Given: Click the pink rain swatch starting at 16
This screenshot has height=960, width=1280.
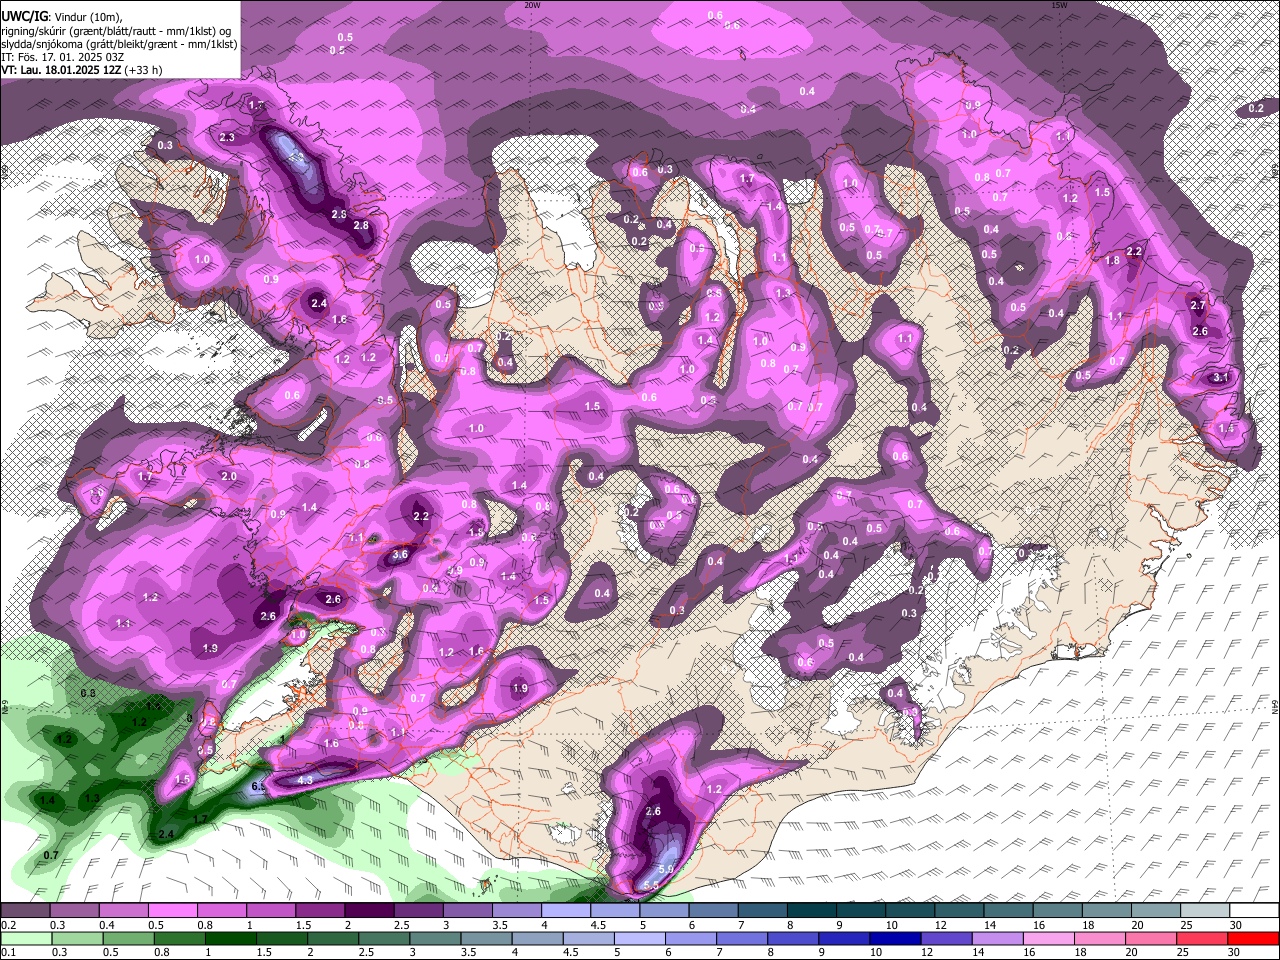Looking at the screenshot, I should (x=1048, y=938).
